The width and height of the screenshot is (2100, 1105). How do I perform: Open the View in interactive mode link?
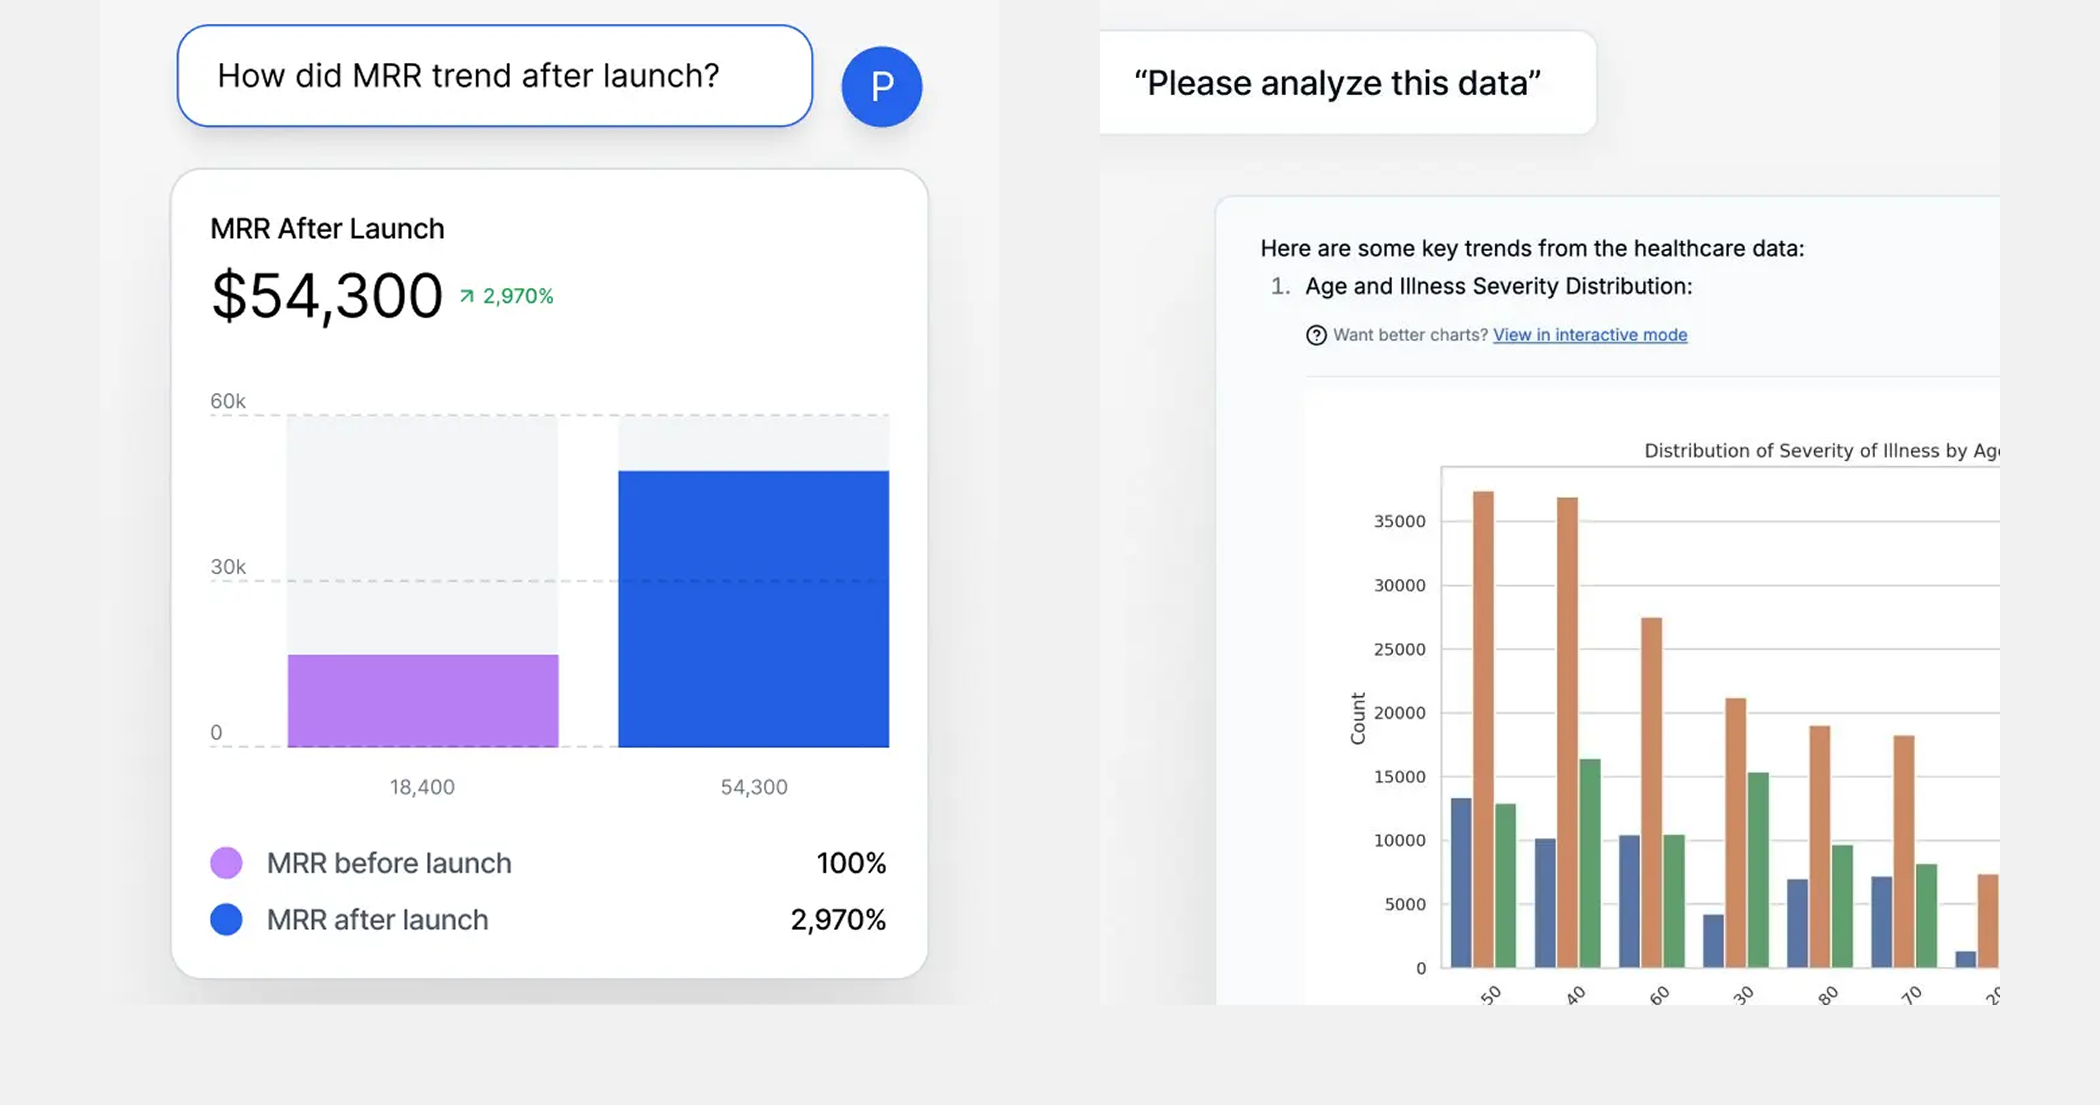coord(1590,335)
